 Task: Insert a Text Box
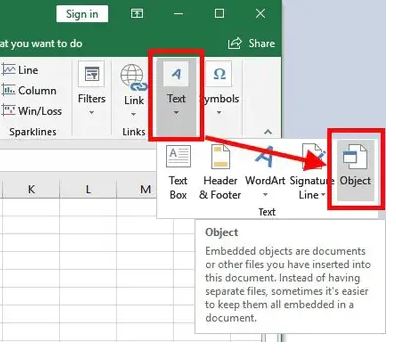178,172
